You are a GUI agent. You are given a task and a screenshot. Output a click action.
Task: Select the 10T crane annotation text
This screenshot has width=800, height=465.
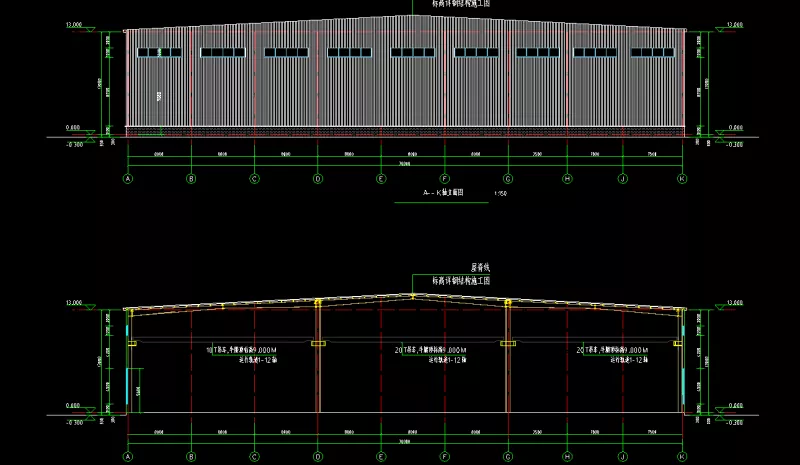tap(241, 350)
